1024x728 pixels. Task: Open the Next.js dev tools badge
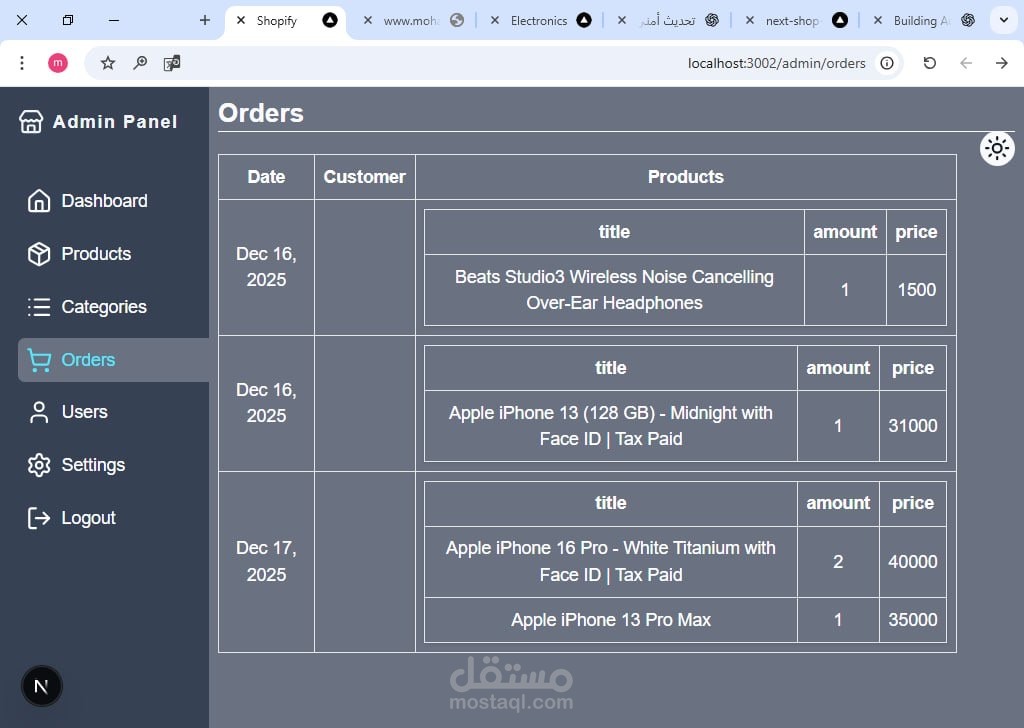(x=41, y=686)
